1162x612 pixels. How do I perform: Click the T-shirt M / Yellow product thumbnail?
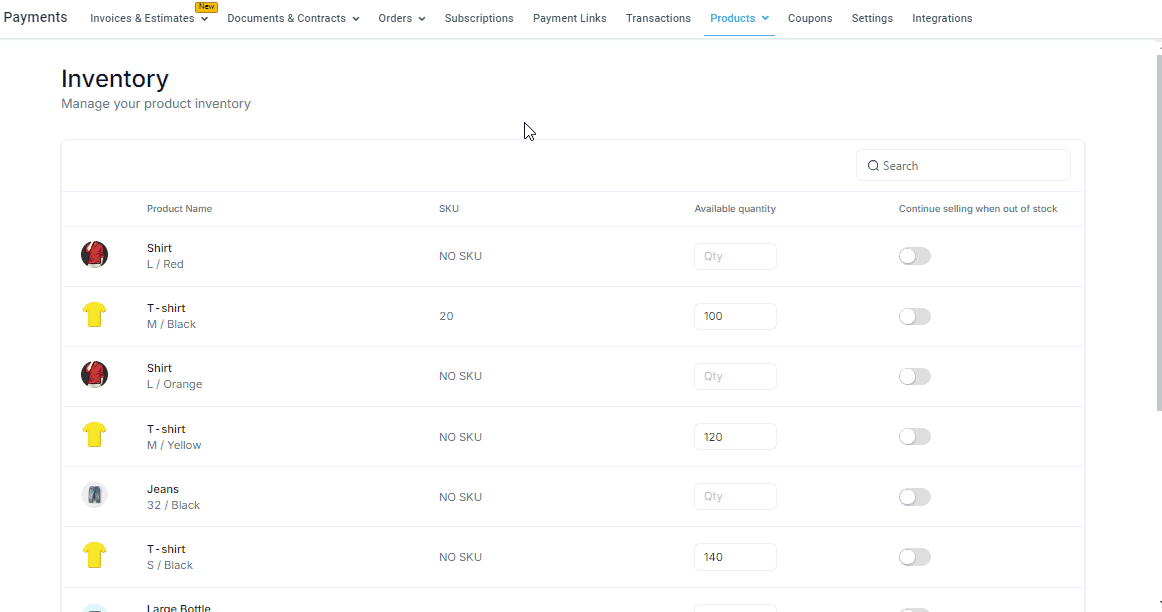[x=94, y=435]
